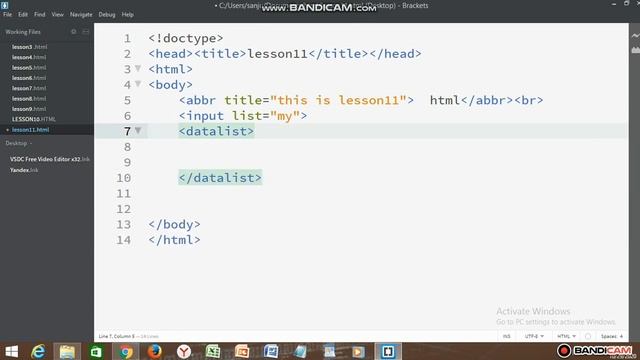Switch to Google Chrome in the taskbar
Image resolution: width=640 pixels, height=360 pixels.
126,351
